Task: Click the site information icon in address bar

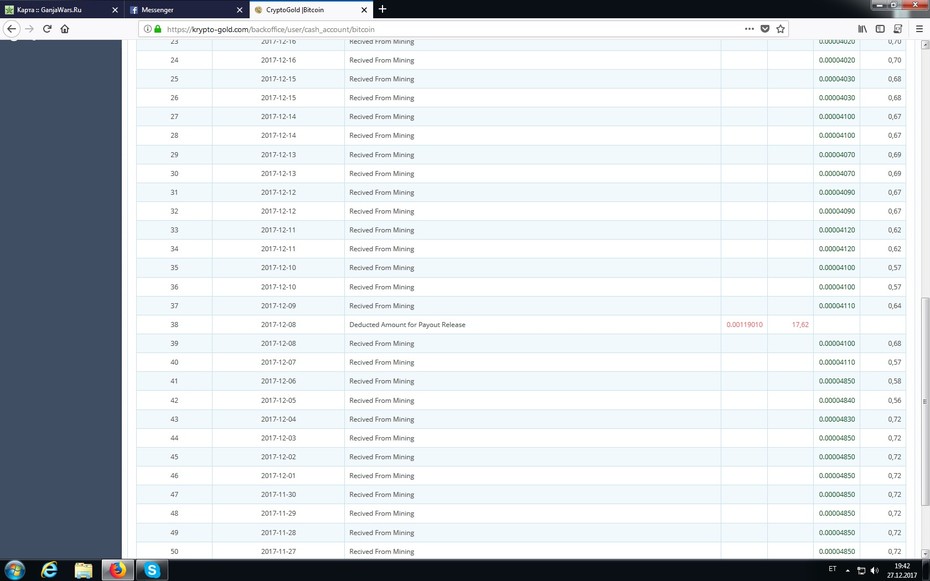Action: coord(147,28)
